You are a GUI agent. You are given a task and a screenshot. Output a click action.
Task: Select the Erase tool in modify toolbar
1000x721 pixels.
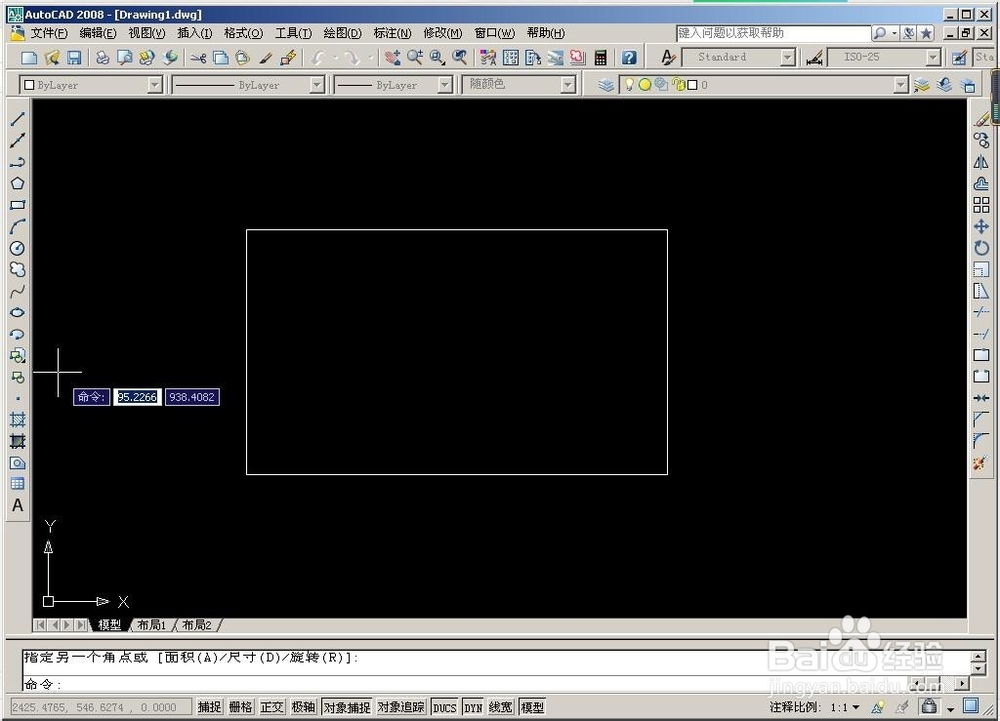pos(982,119)
